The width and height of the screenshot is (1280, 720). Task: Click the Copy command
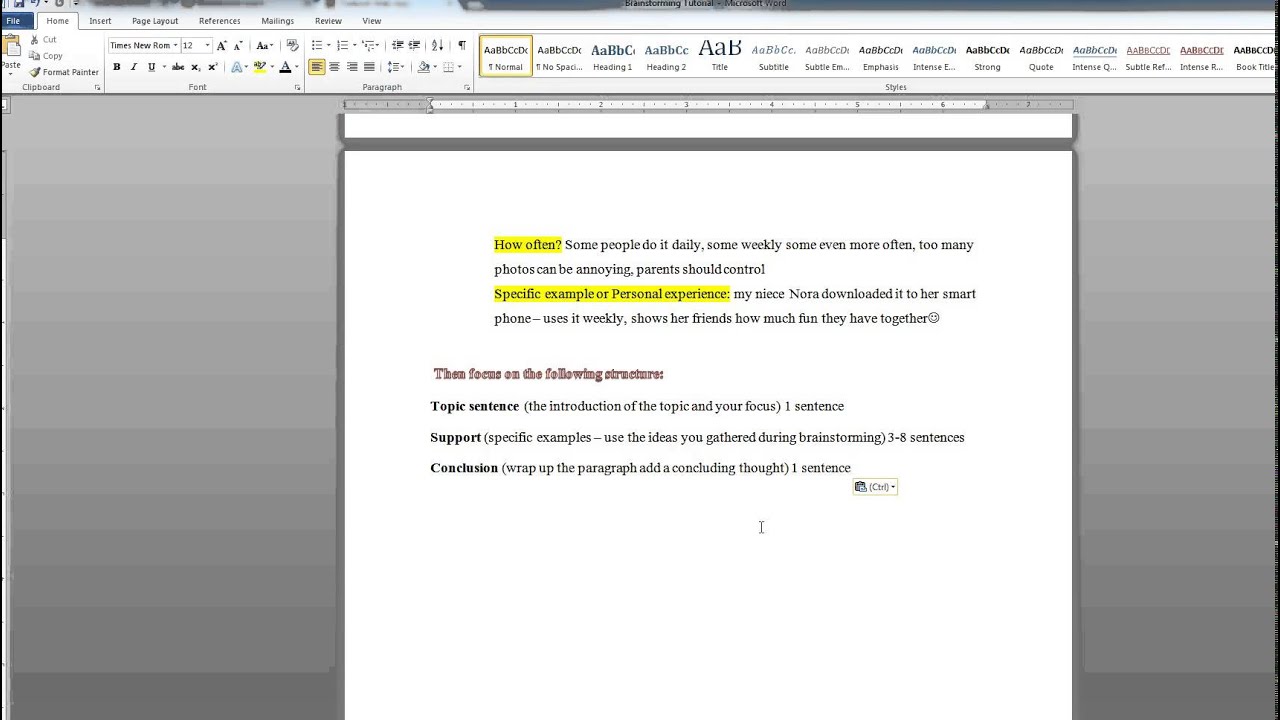pos(46,56)
